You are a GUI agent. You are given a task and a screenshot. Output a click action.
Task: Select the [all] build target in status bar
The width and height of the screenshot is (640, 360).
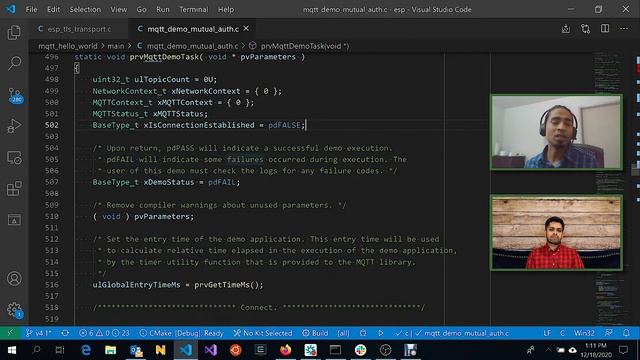(343, 333)
